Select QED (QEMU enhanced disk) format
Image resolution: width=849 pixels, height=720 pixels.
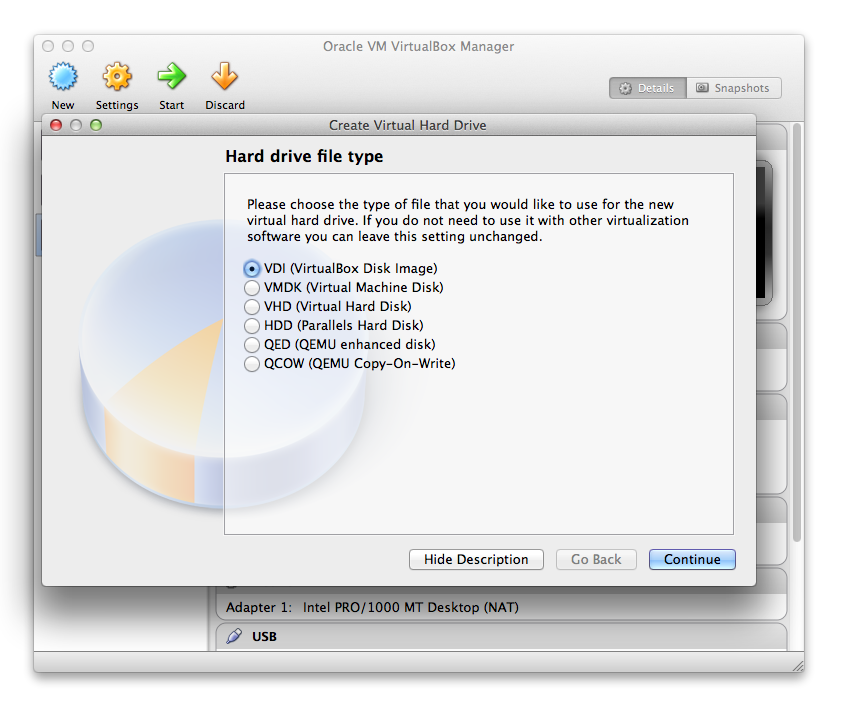tap(252, 345)
